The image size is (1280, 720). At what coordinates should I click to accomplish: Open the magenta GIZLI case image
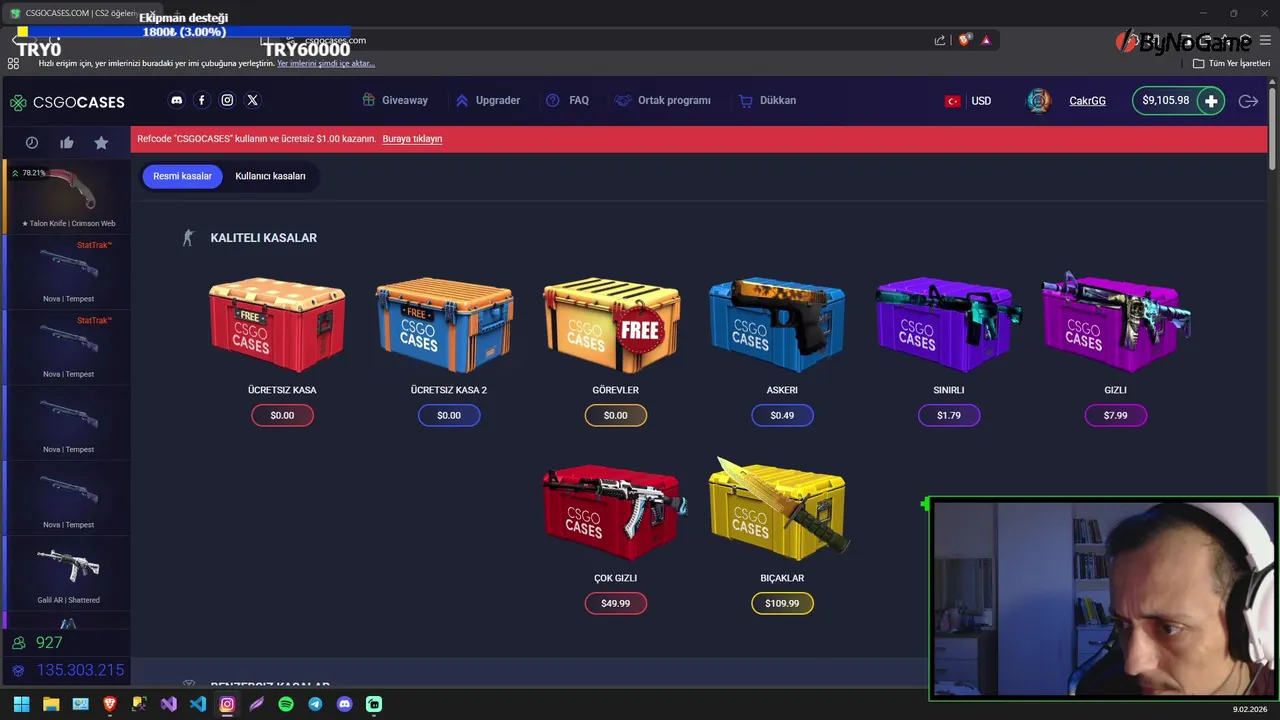tap(1116, 322)
